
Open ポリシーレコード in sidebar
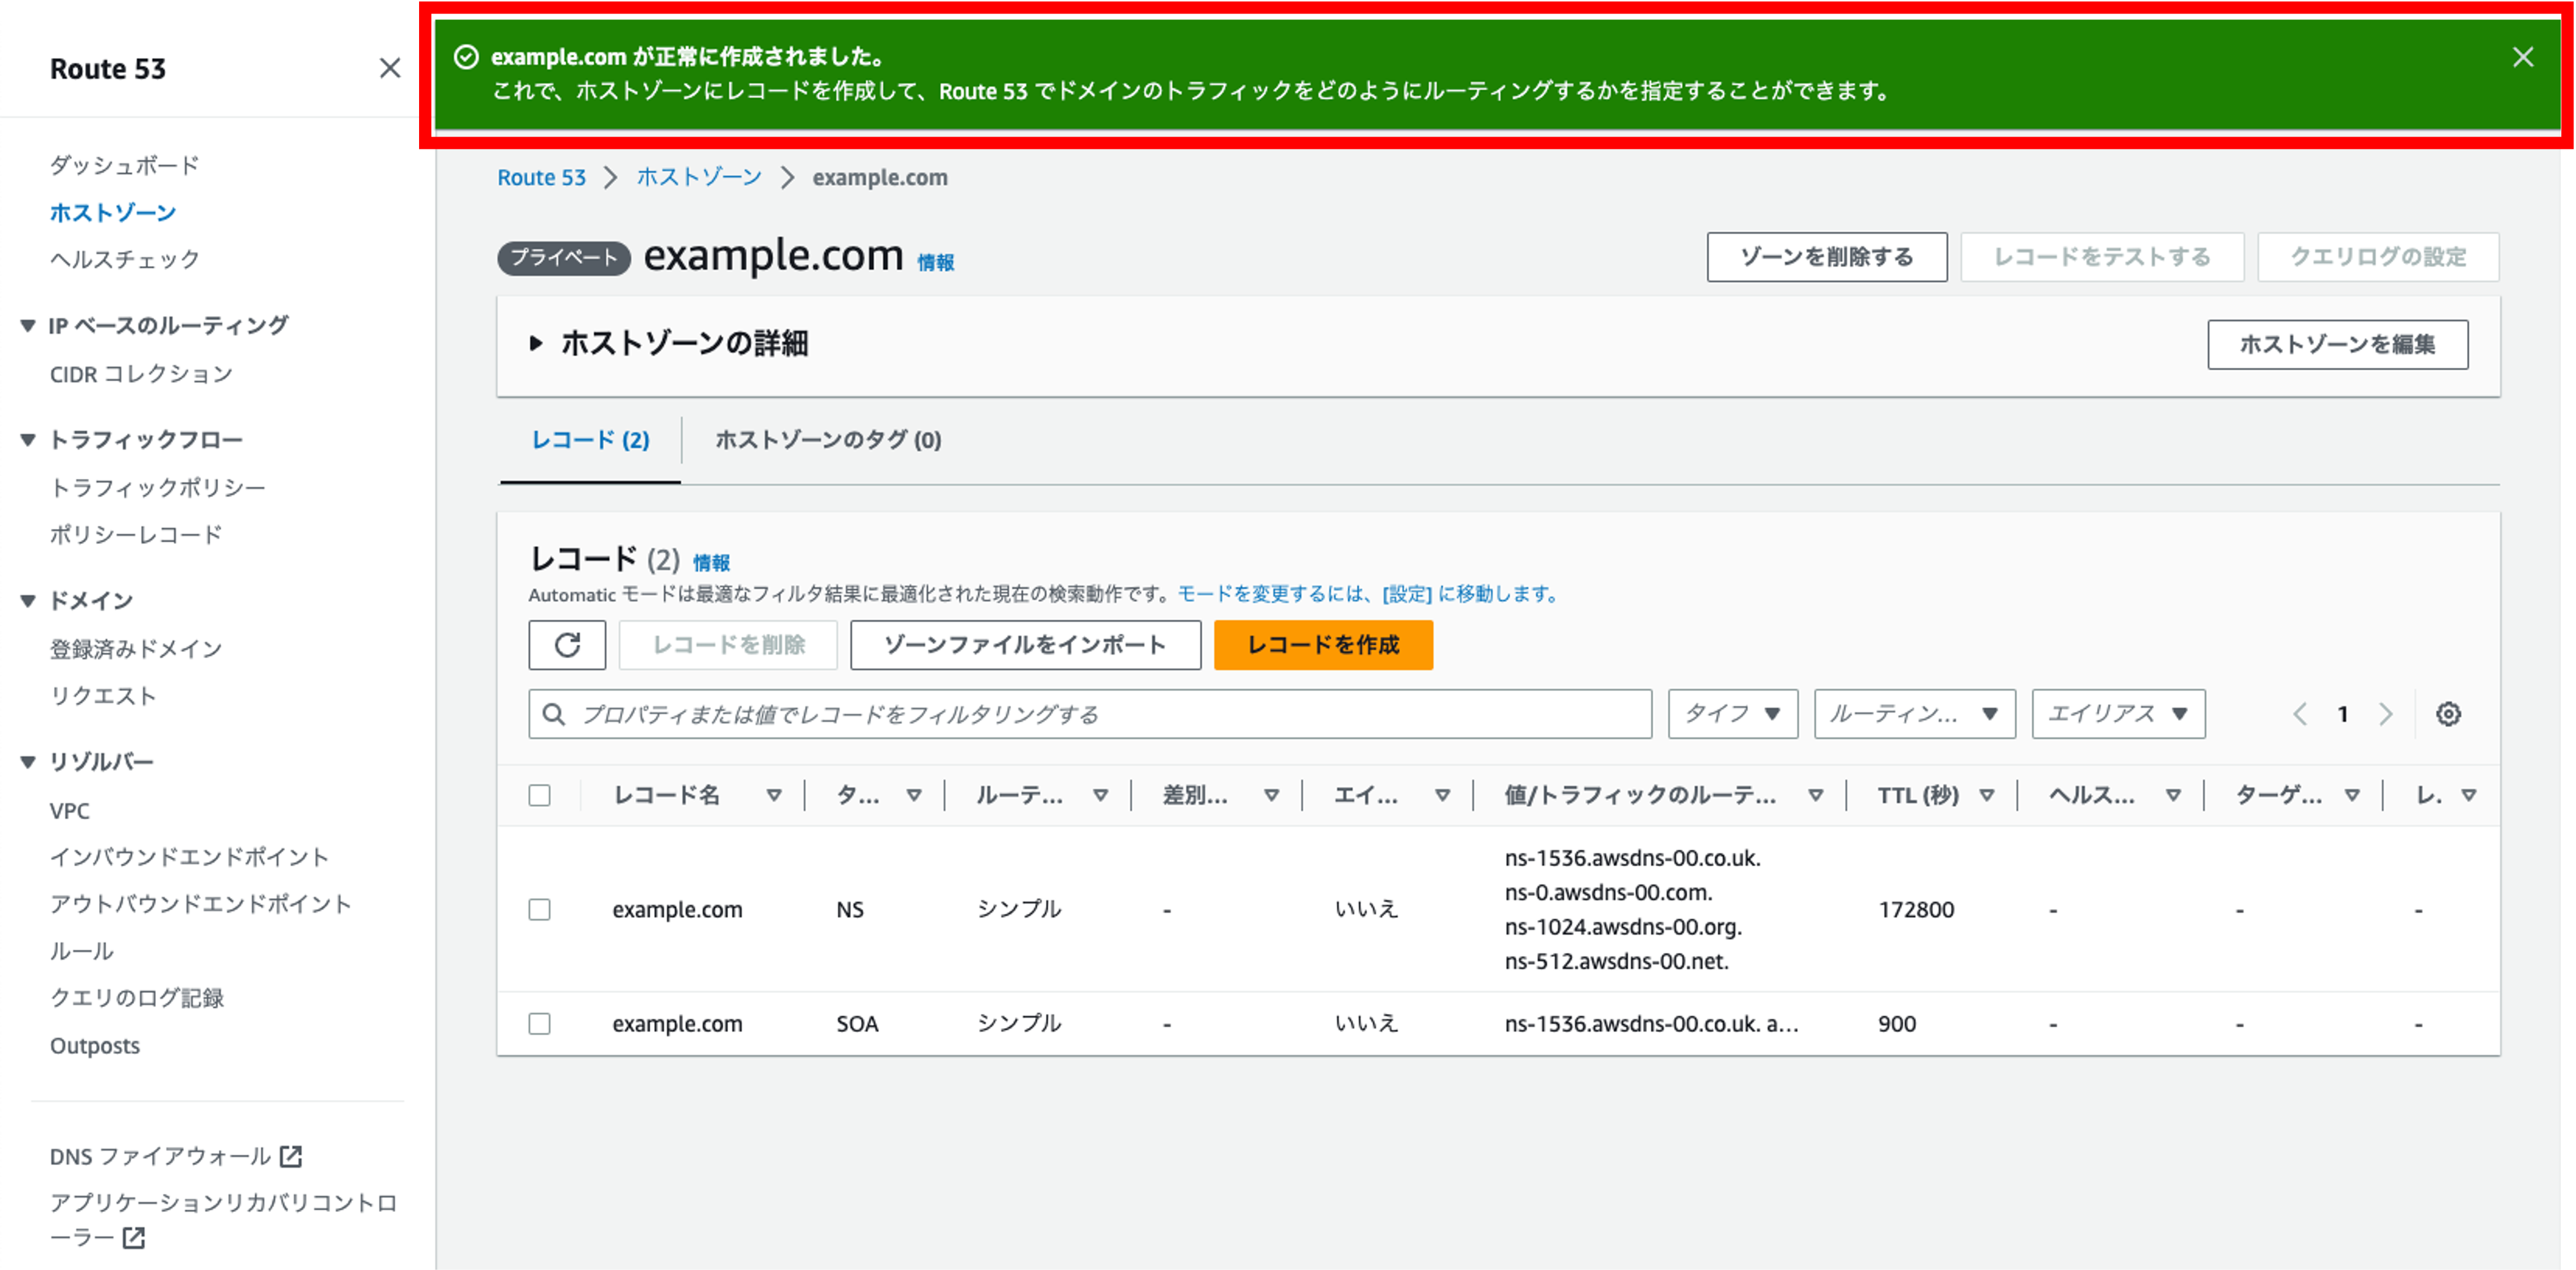[x=136, y=535]
